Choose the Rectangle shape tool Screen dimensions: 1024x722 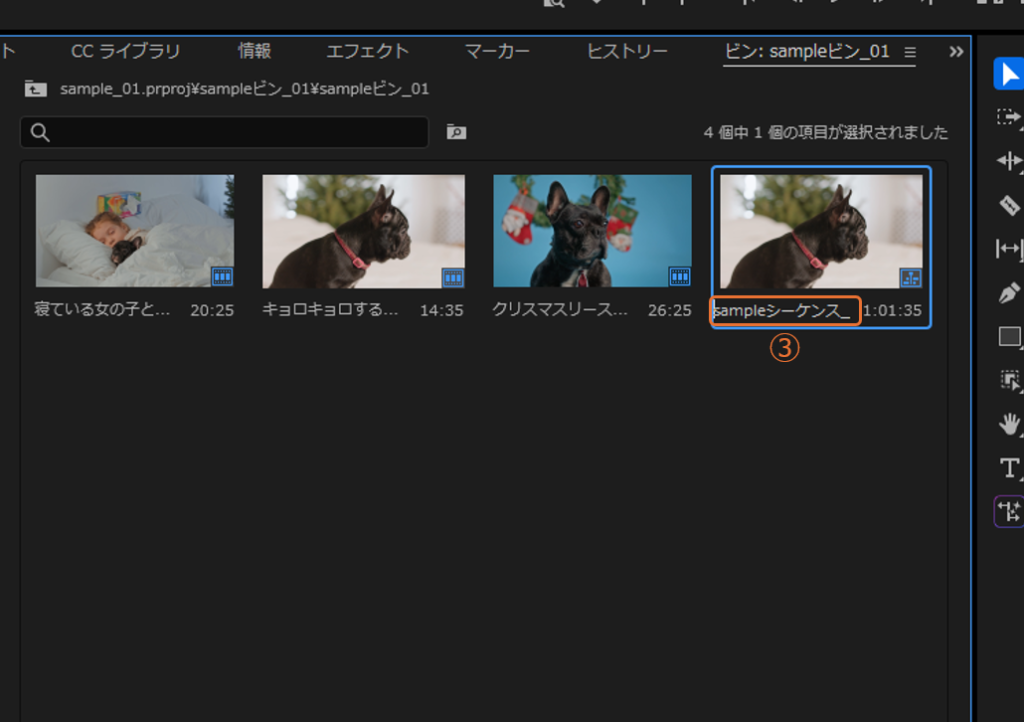point(1008,337)
